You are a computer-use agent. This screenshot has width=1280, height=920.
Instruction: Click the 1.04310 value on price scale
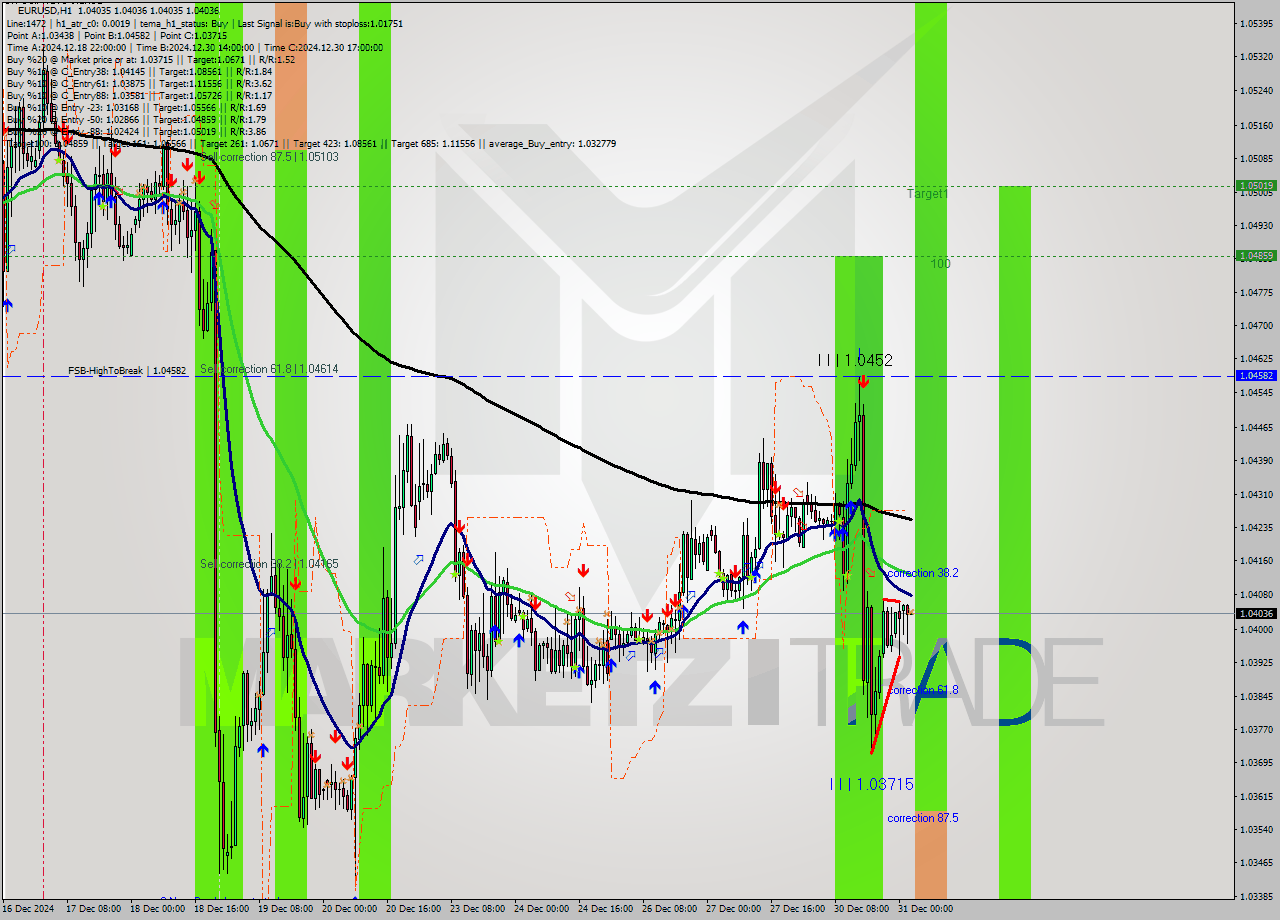(x=1256, y=495)
